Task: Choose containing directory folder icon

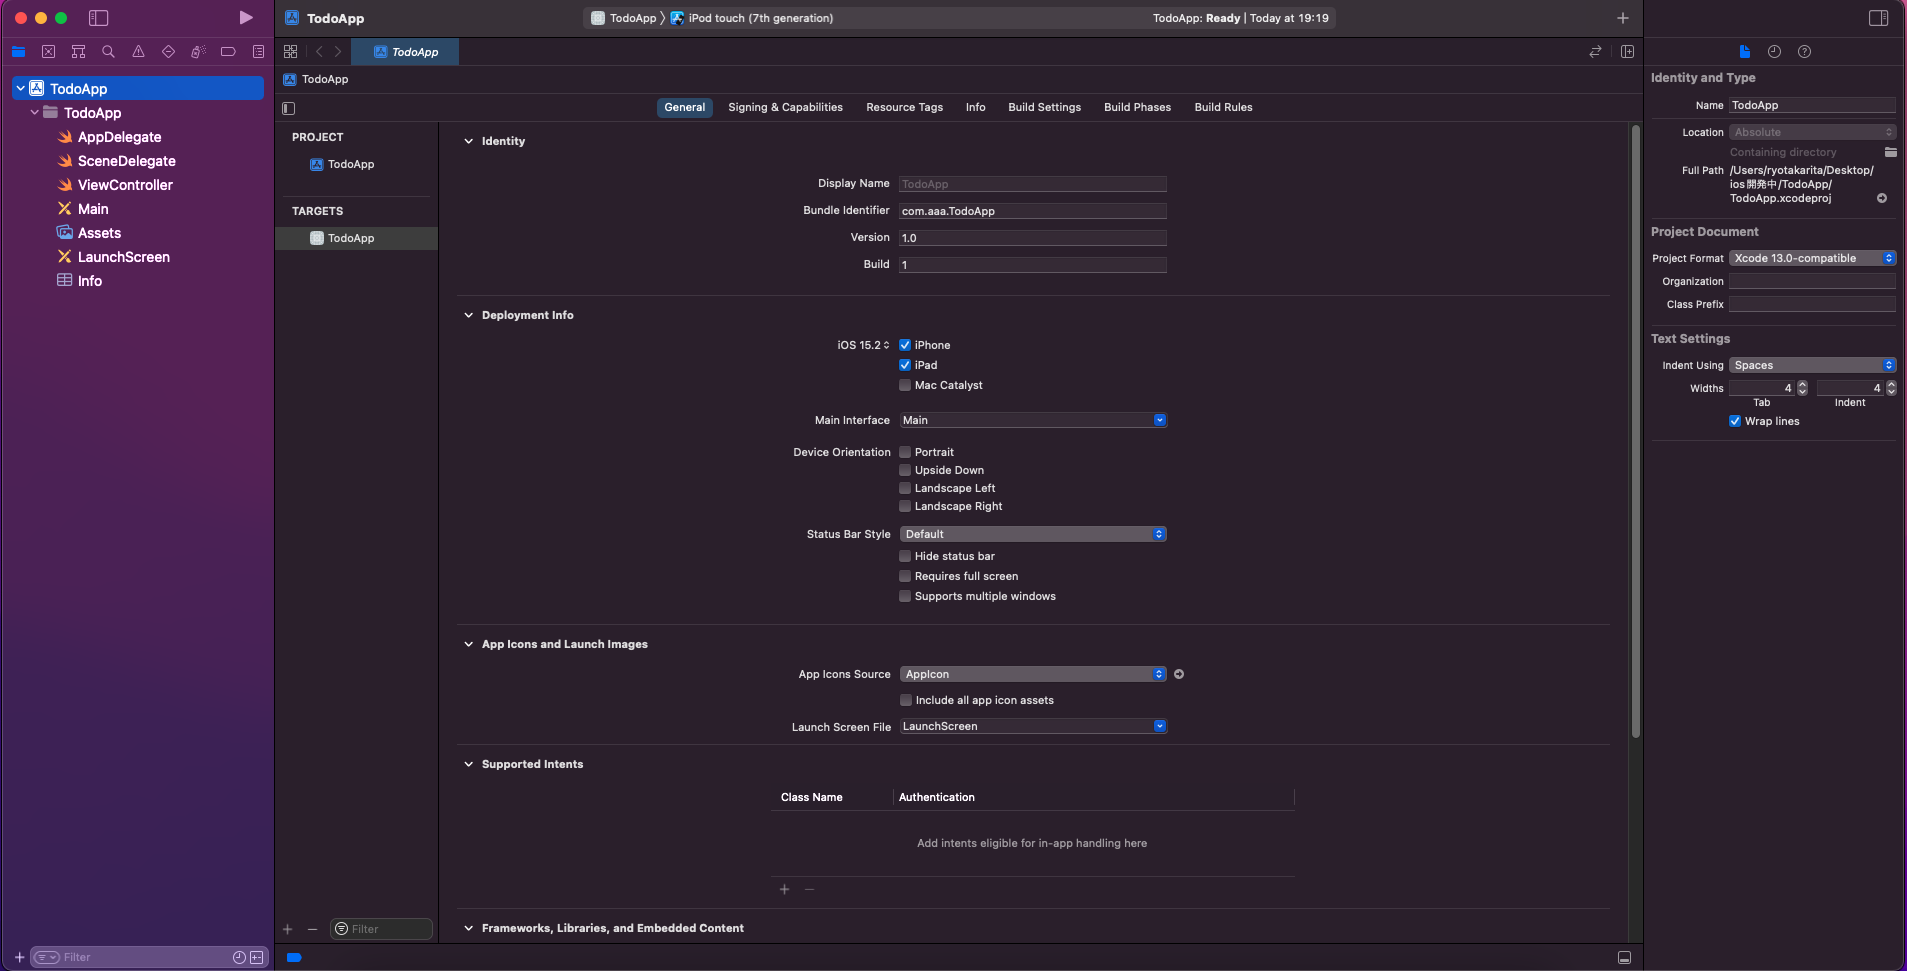Action: (x=1890, y=152)
